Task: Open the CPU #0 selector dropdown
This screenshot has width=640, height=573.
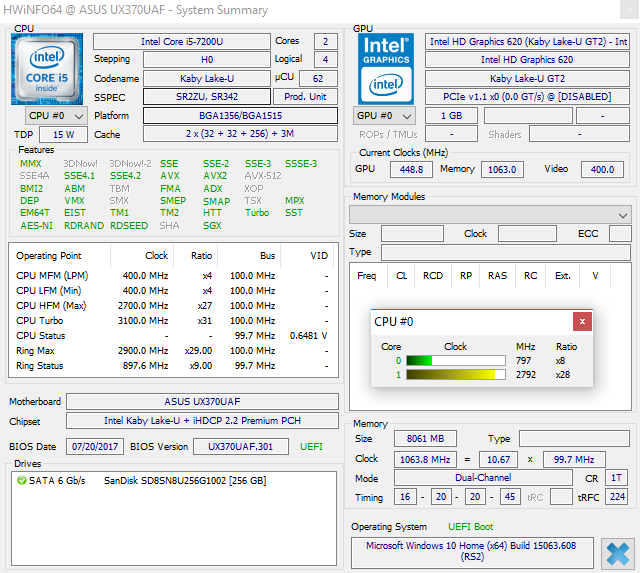Action: coord(56,116)
